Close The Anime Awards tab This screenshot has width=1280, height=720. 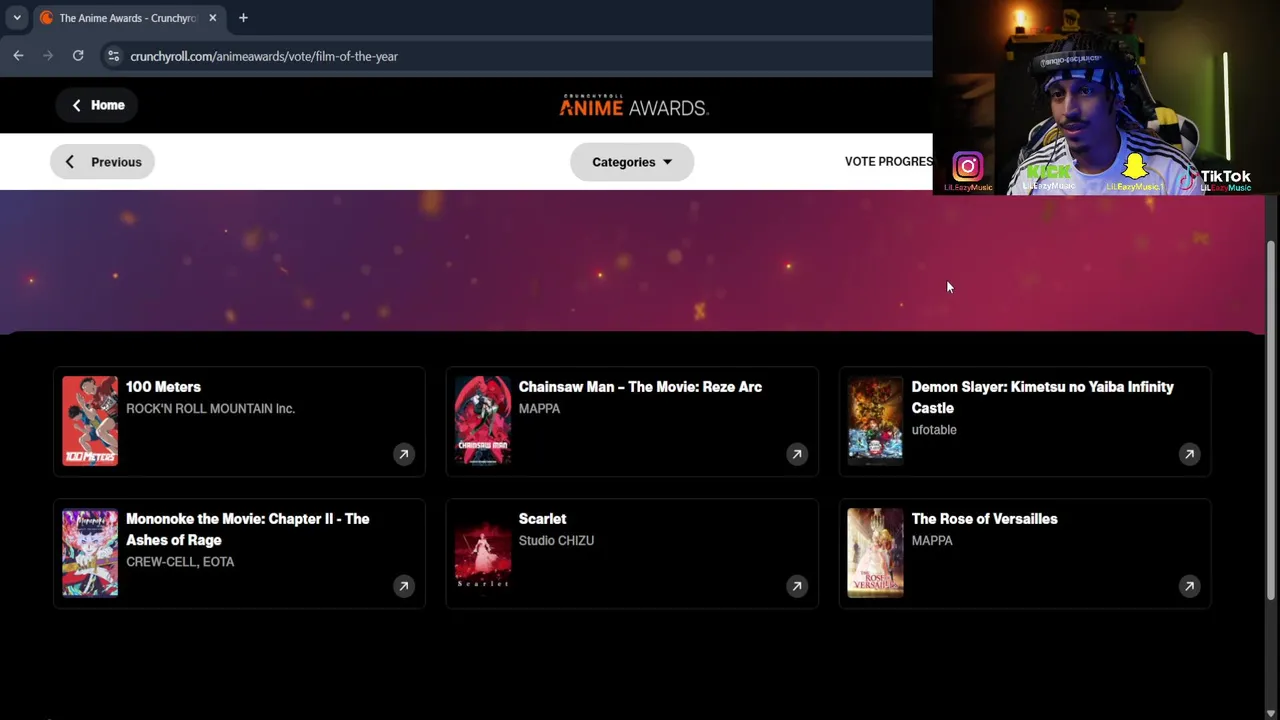click(x=212, y=18)
